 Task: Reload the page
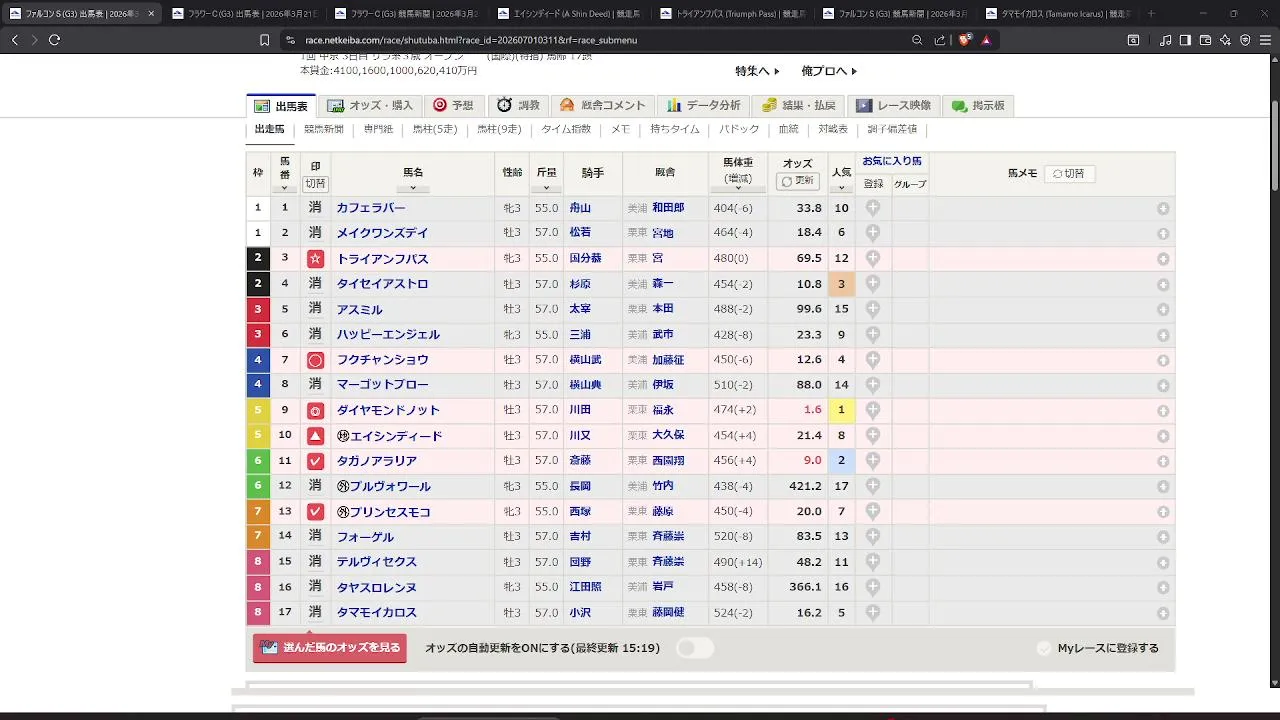pyautogui.click(x=54, y=40)
